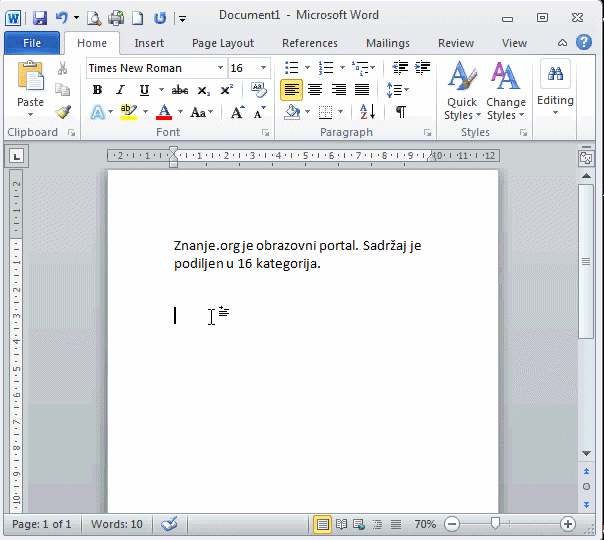Justify the paragraph text
The height and width of the screenshot is (540, 604).
[x=362, y=90]
